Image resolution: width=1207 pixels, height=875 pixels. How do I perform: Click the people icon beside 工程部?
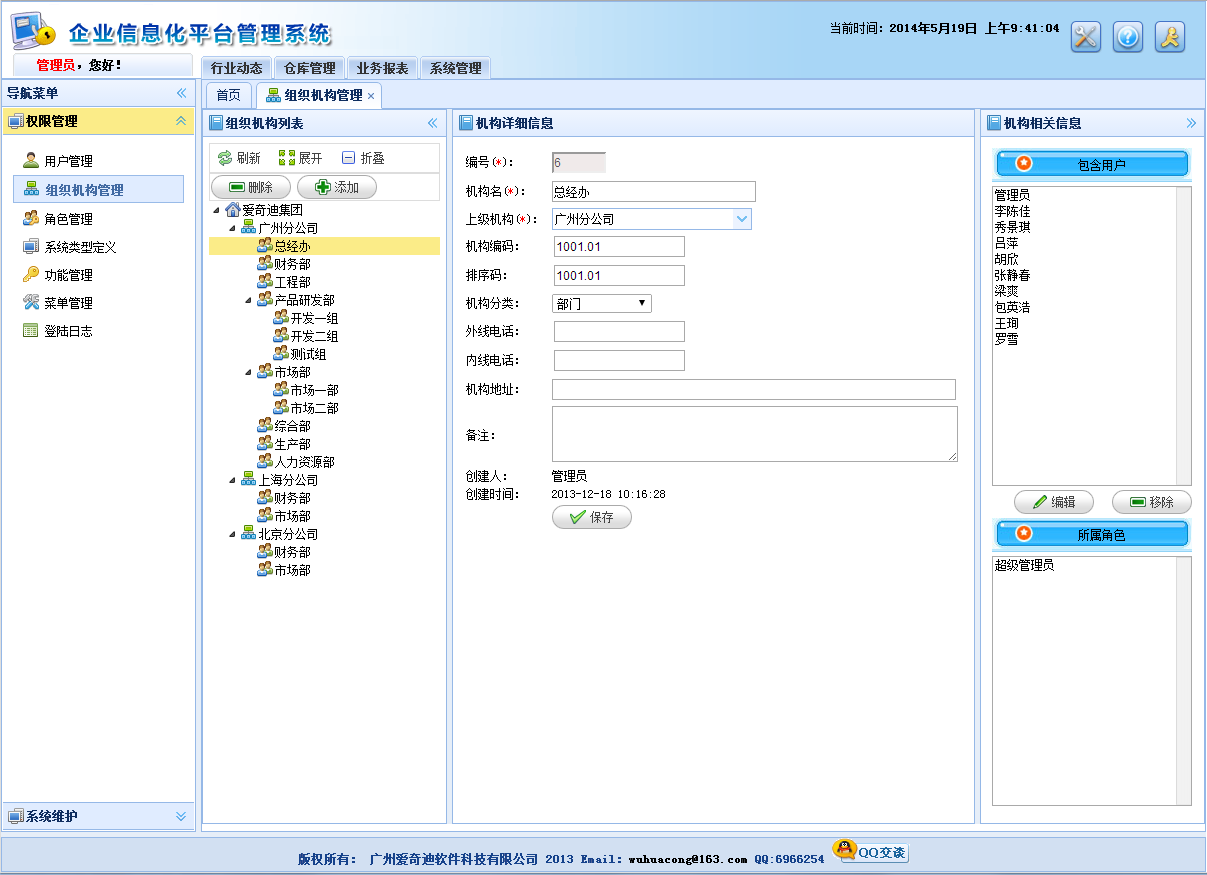click(265, 282)
